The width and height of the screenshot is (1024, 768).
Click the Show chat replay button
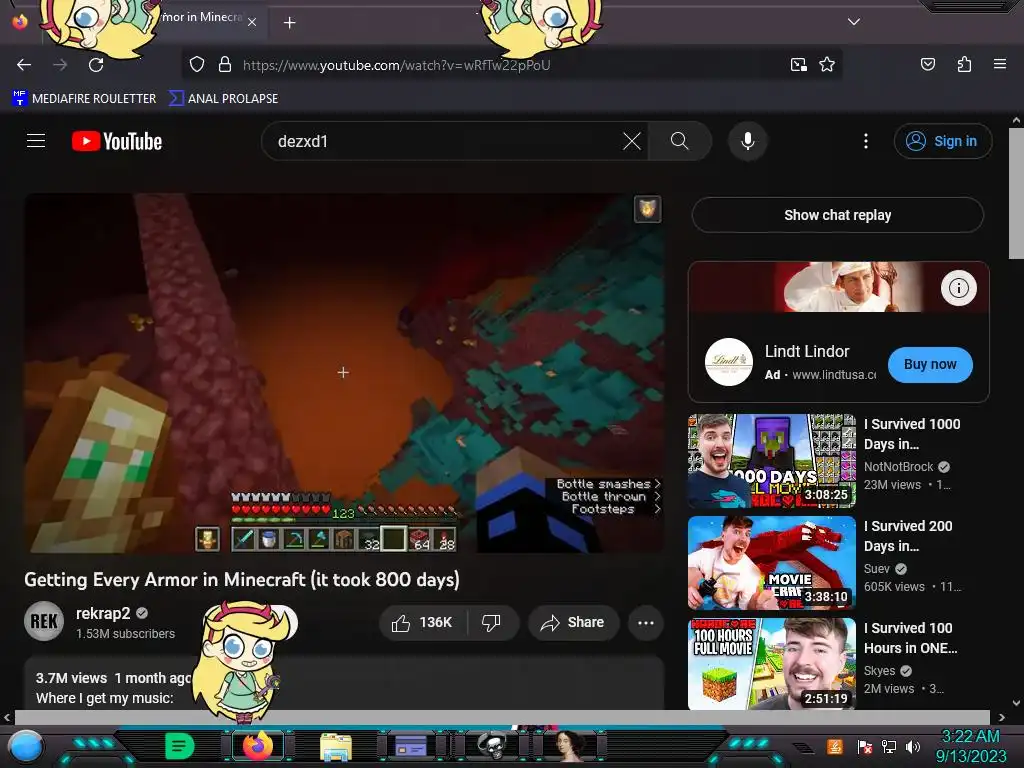click(837, 215)
